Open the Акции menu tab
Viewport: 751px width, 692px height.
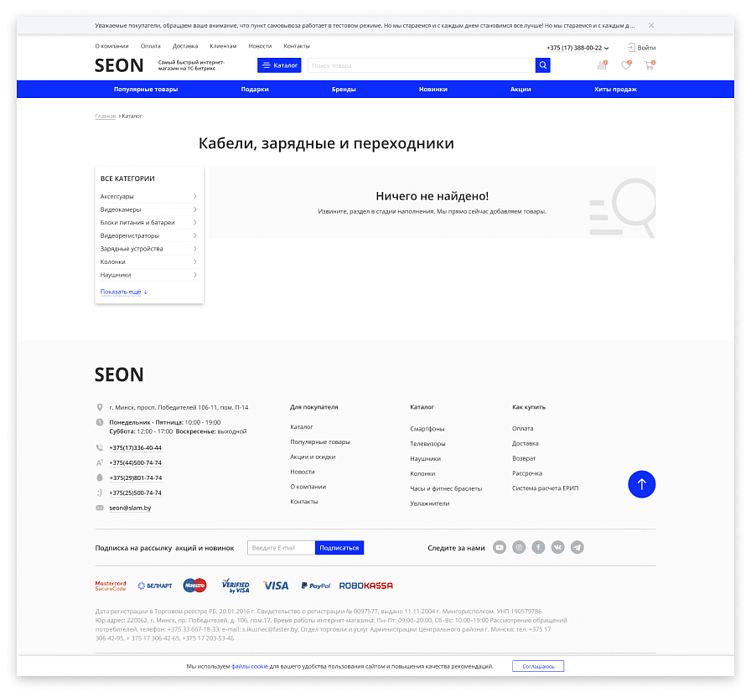521,89
